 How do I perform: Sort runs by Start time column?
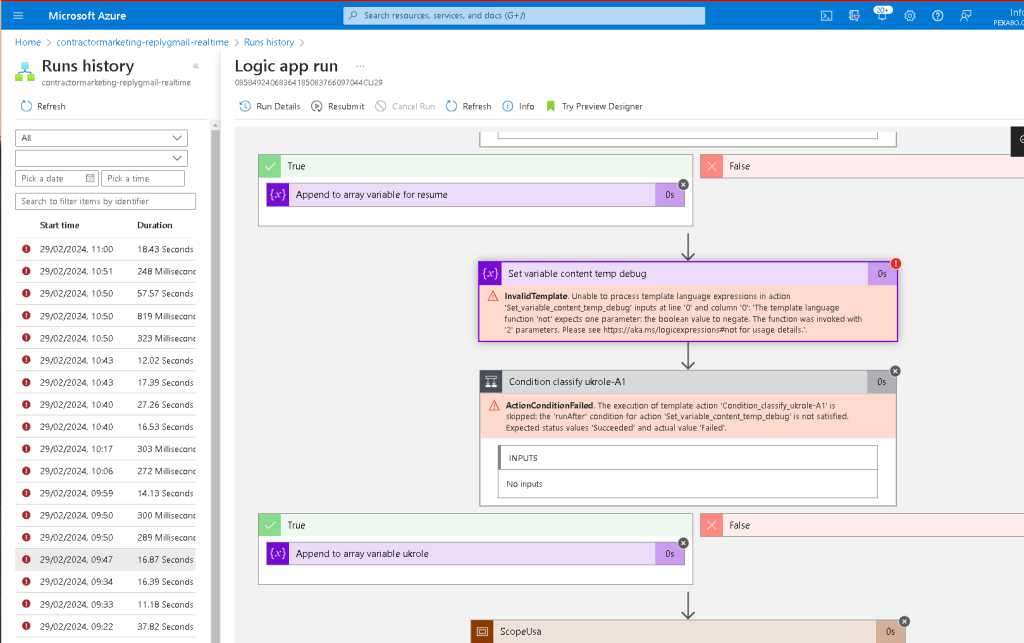[59, 225]
